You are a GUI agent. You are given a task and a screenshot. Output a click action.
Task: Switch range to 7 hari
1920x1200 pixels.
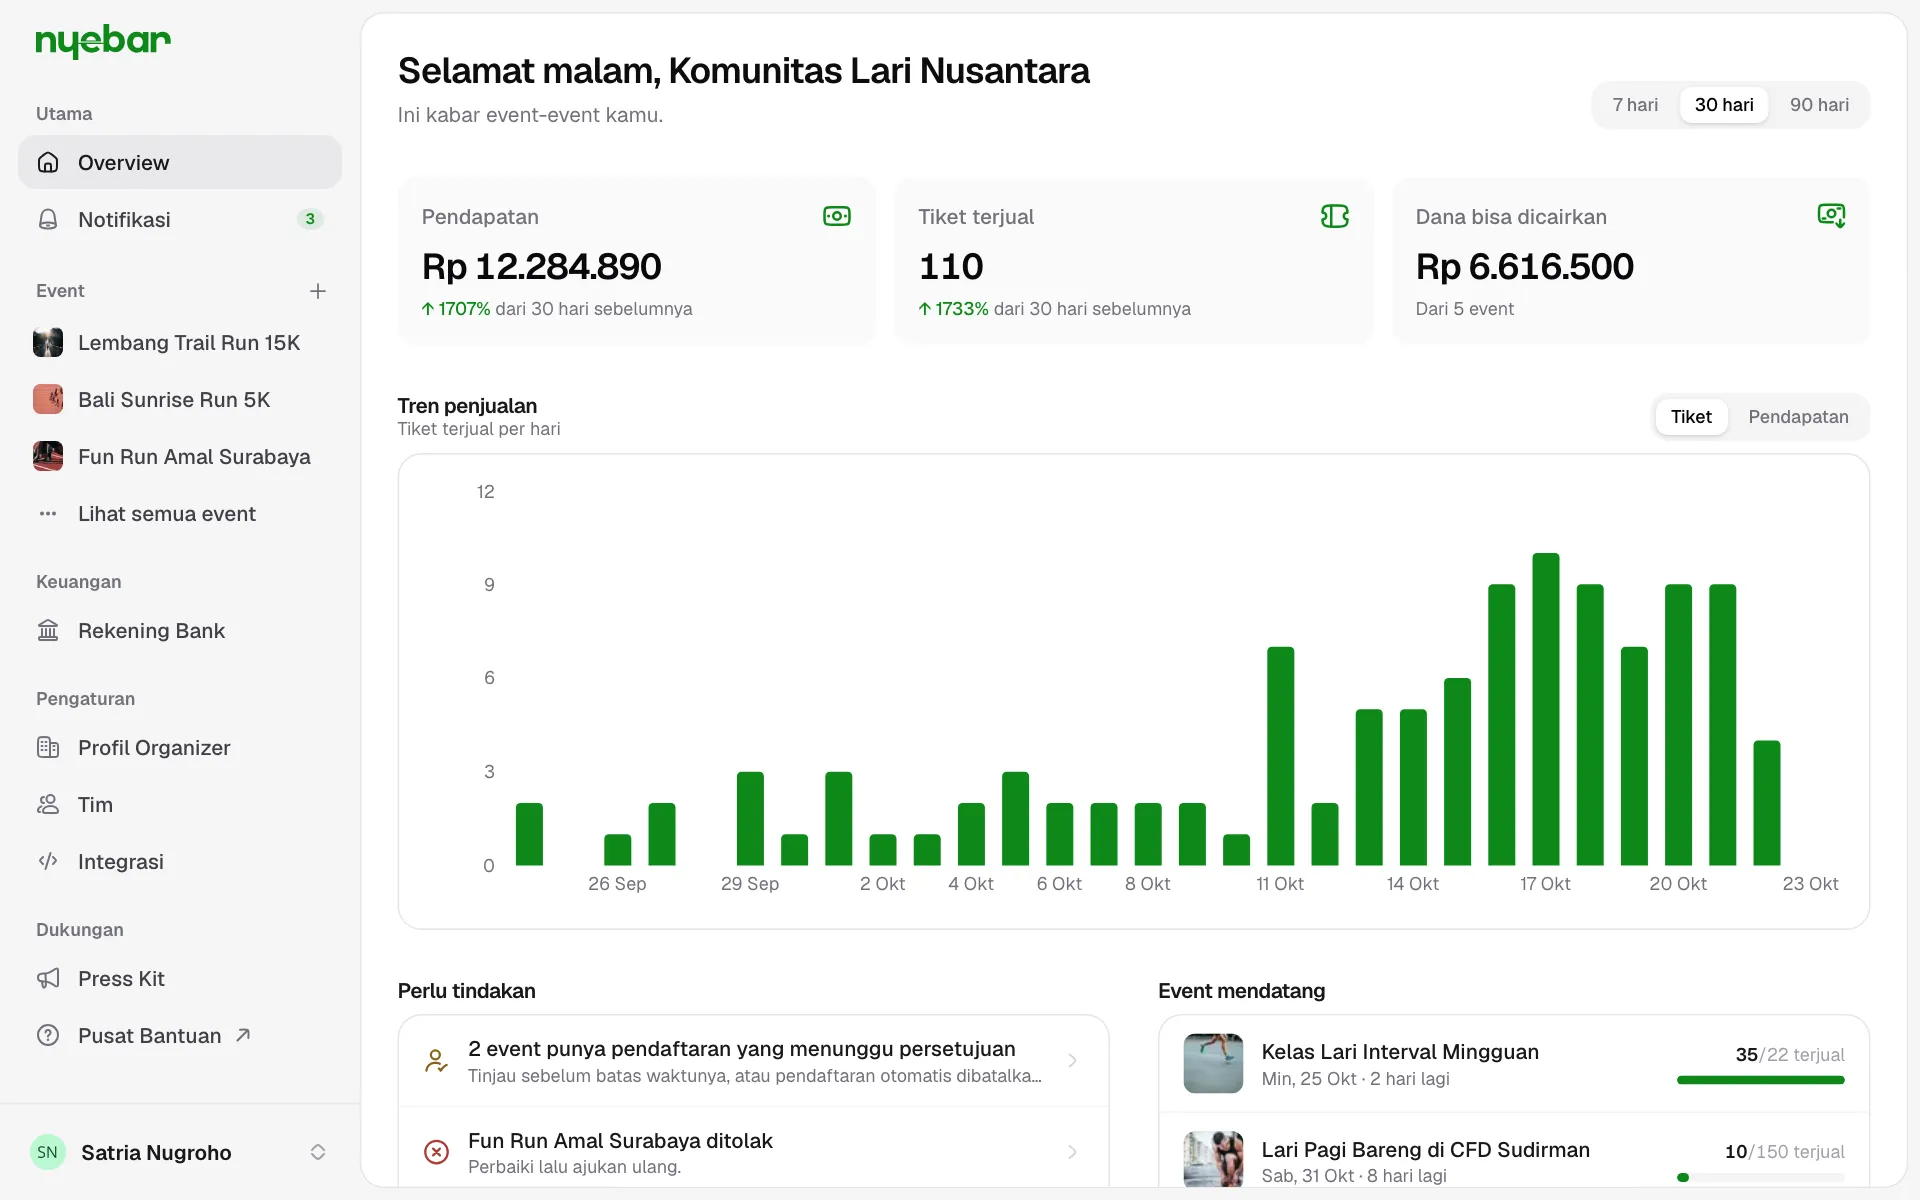click(1635, 105)
